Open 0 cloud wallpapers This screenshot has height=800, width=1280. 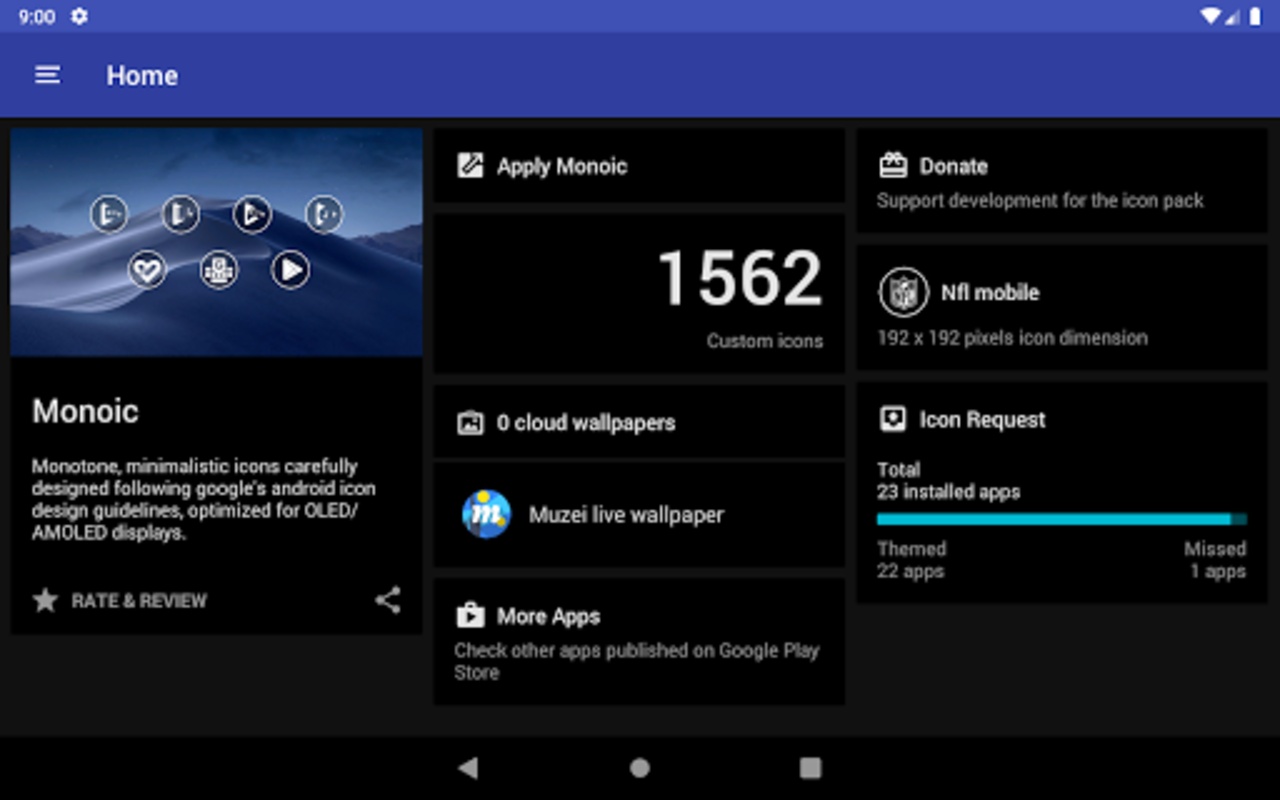[x=639, y=423]
